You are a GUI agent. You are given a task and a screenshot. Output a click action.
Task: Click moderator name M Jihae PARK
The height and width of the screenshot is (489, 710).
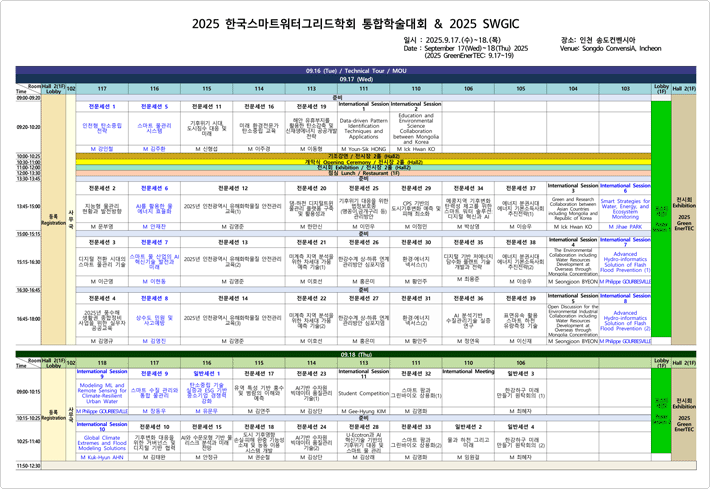click(x=625, y=227)
